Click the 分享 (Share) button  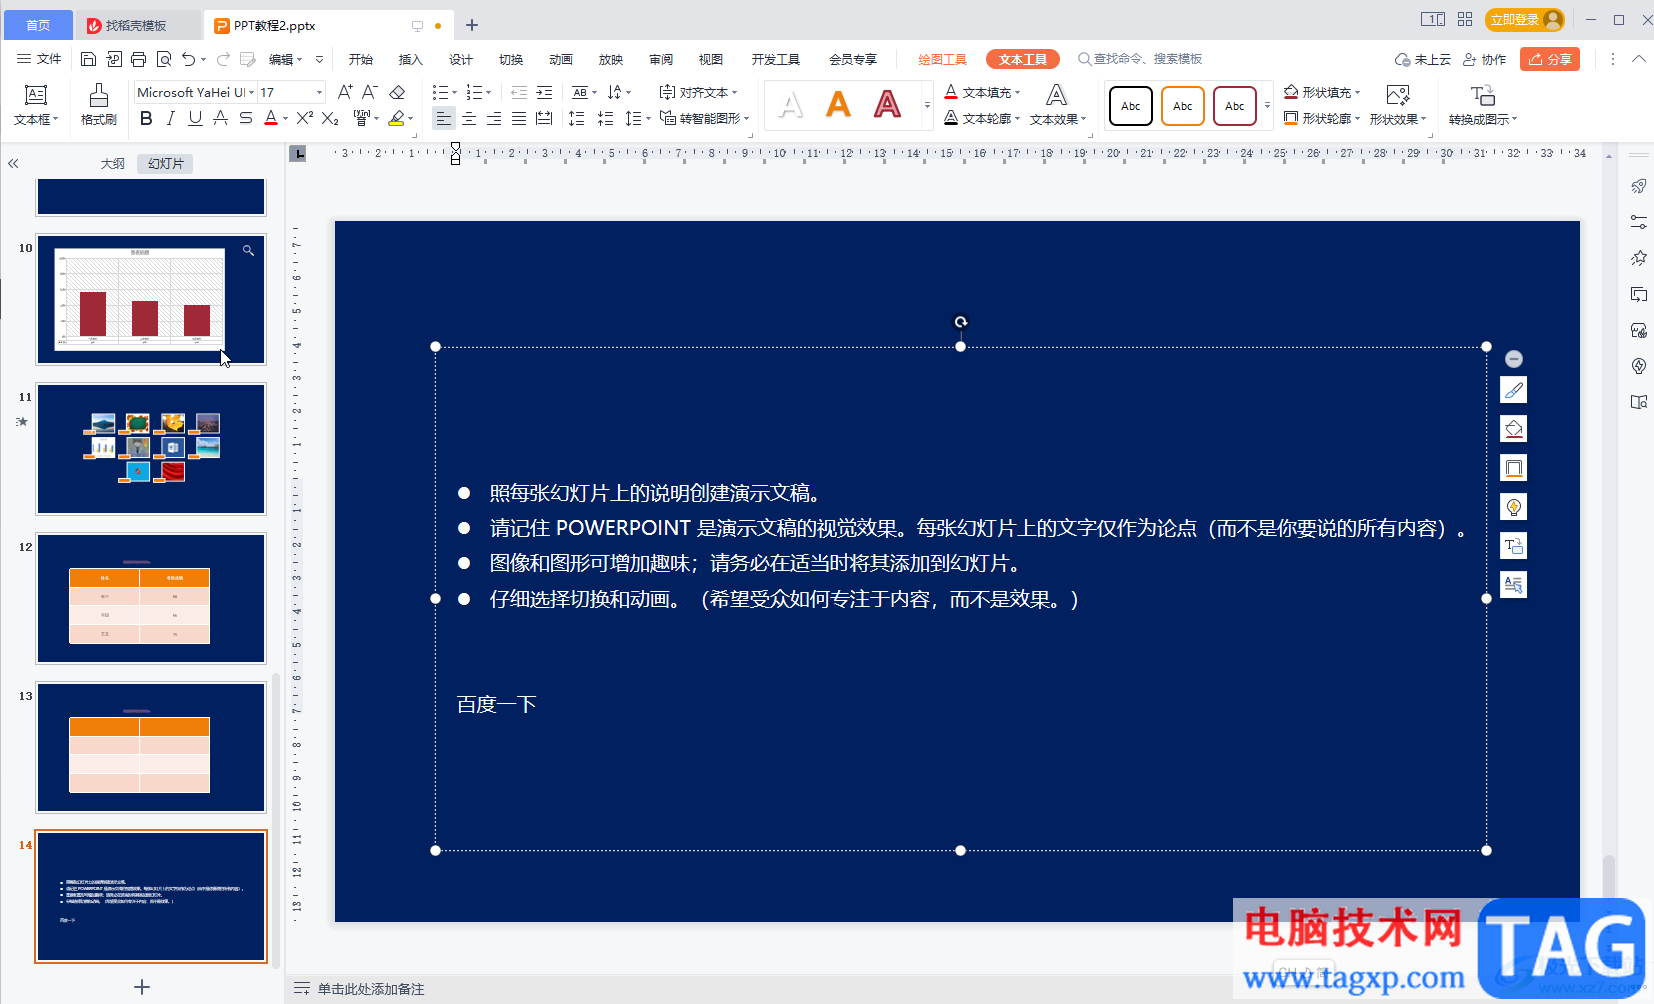1550,59
